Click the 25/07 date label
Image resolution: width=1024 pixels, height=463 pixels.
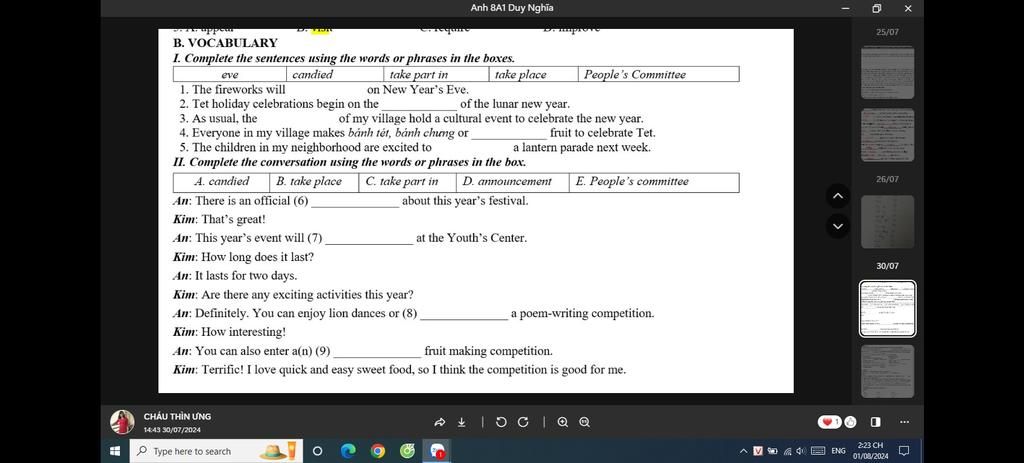pyautogui.click(x=888, y=32)
